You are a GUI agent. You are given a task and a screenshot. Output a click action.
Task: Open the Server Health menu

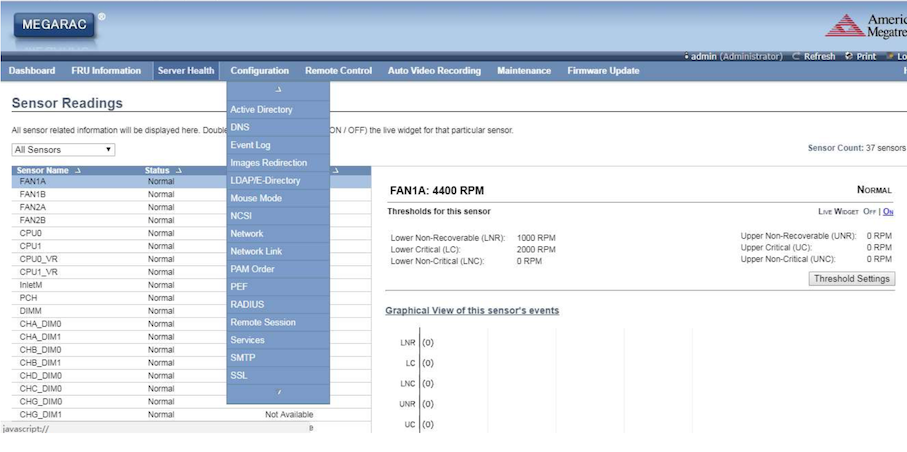pos(185,71)
